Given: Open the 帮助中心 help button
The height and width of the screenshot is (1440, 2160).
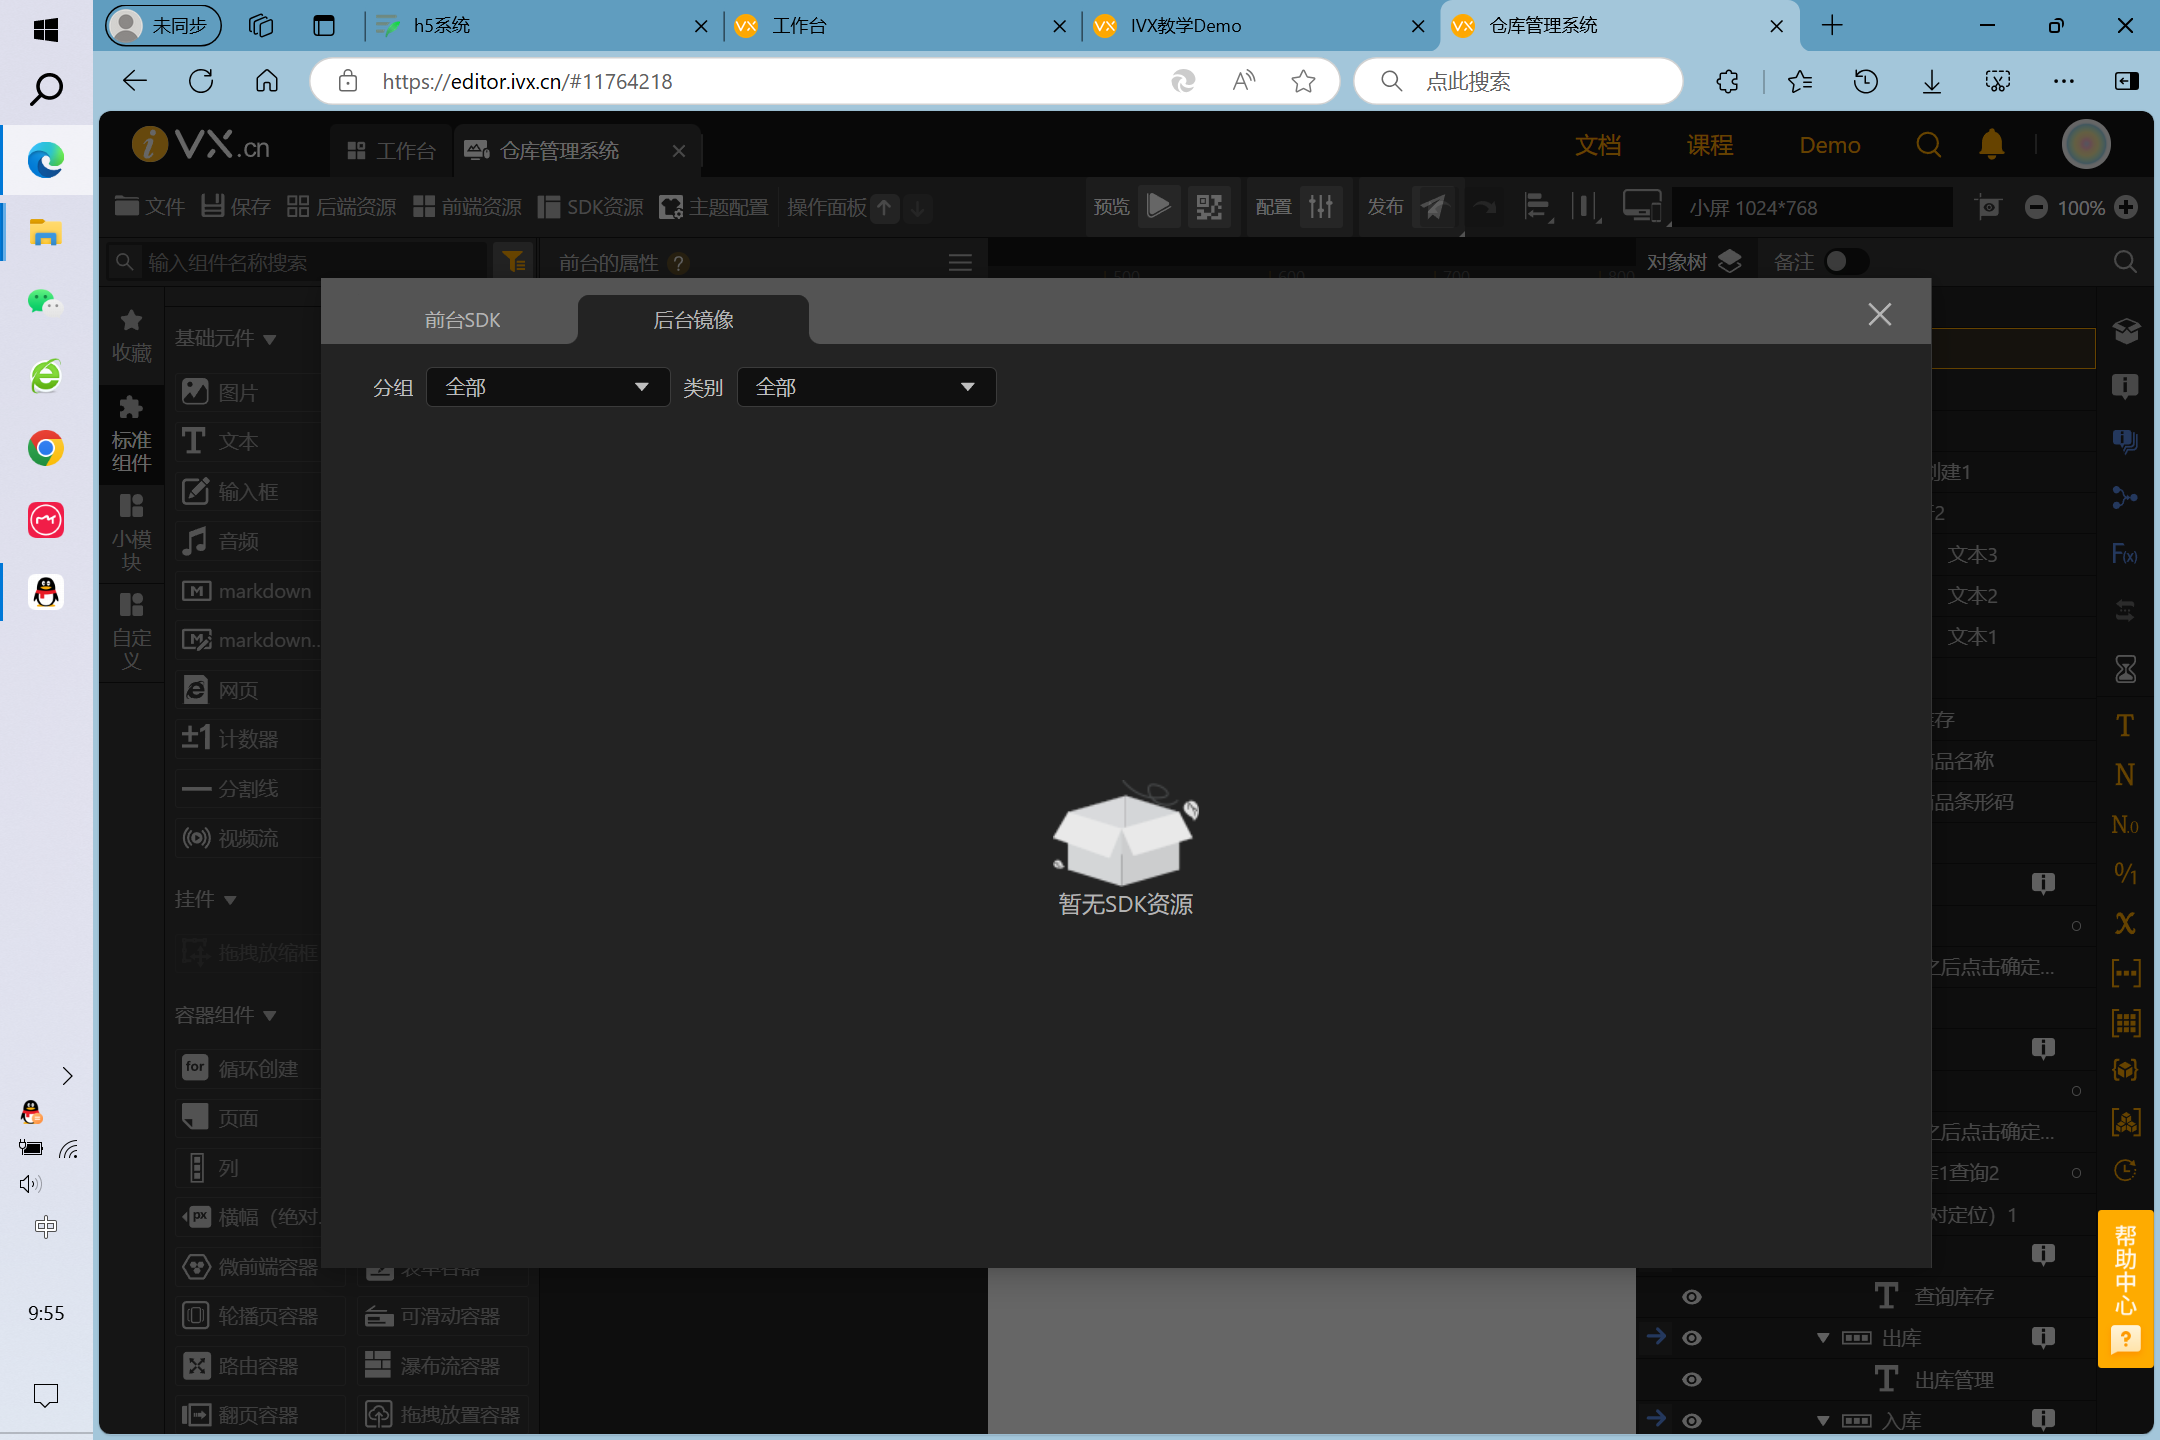Looking at the screenshot, I should pos(2125,1288).
